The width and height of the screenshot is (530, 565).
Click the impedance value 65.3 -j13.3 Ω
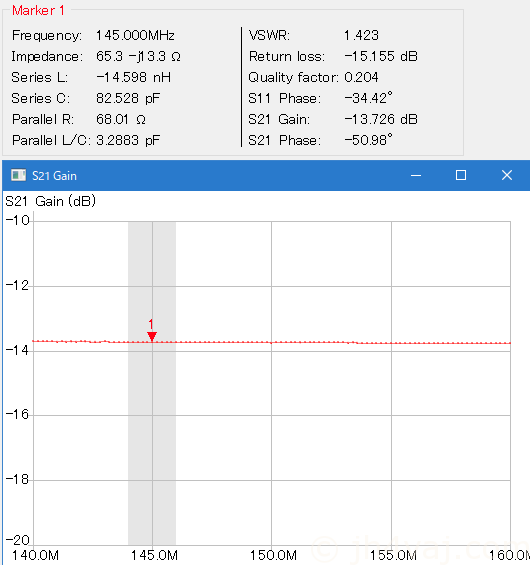click(x=138, y=56)
